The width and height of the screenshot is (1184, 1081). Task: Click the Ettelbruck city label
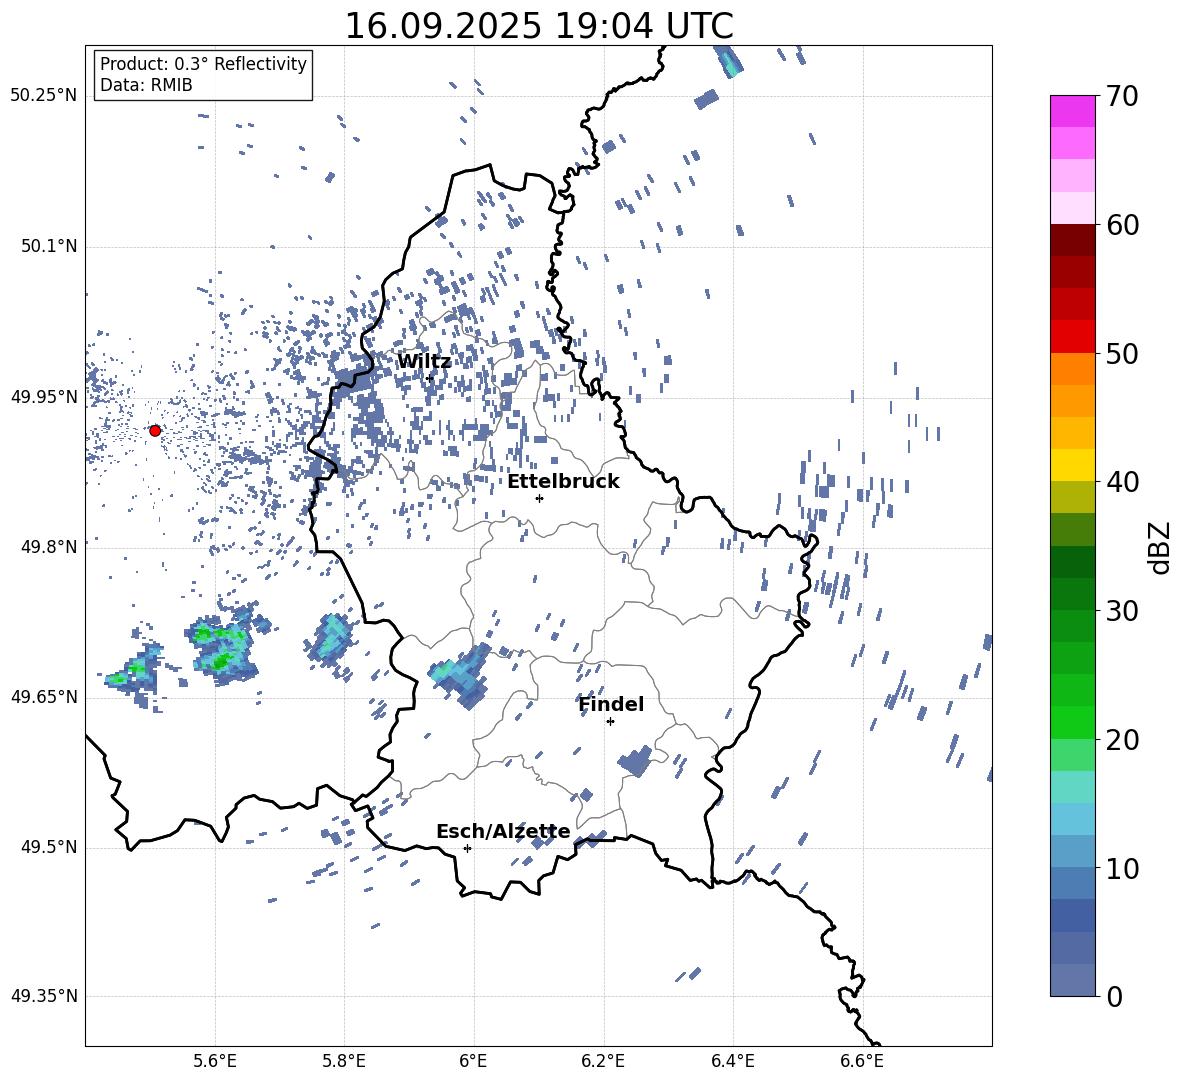tap(563, 482)
